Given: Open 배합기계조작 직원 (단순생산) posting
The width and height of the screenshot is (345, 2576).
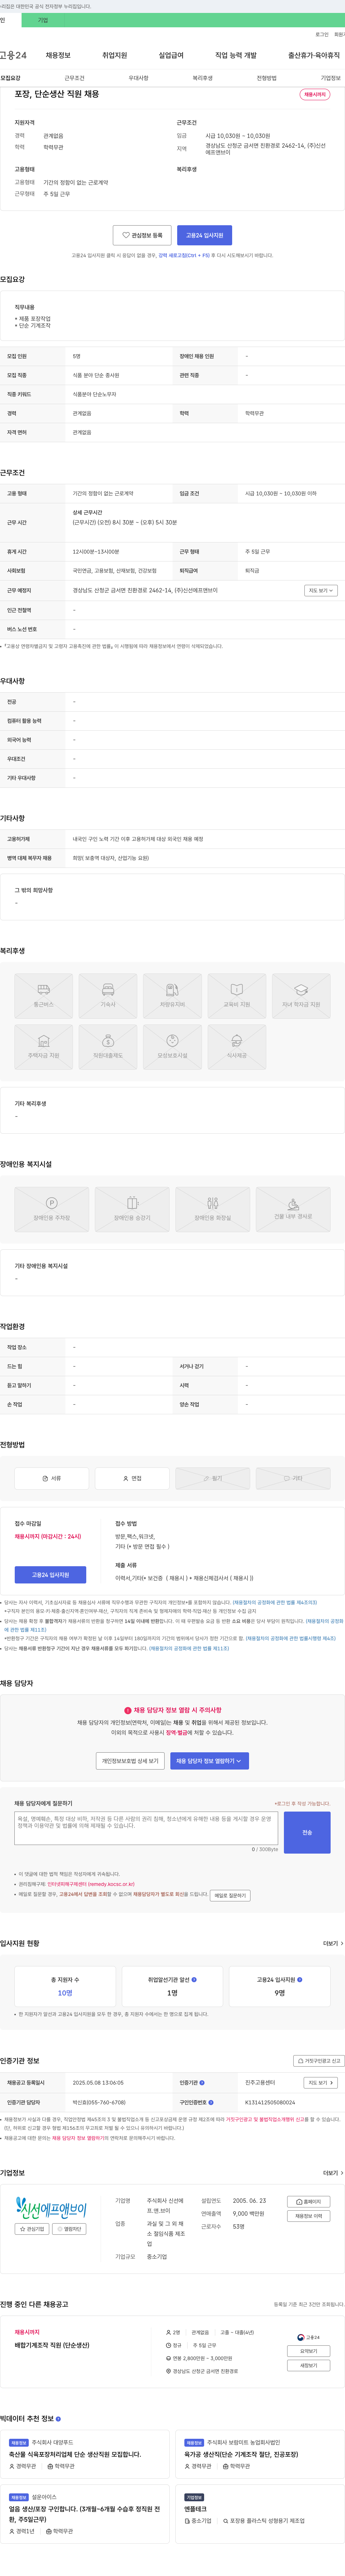Looking at the screenshot, I should [x=52, y=2345].
